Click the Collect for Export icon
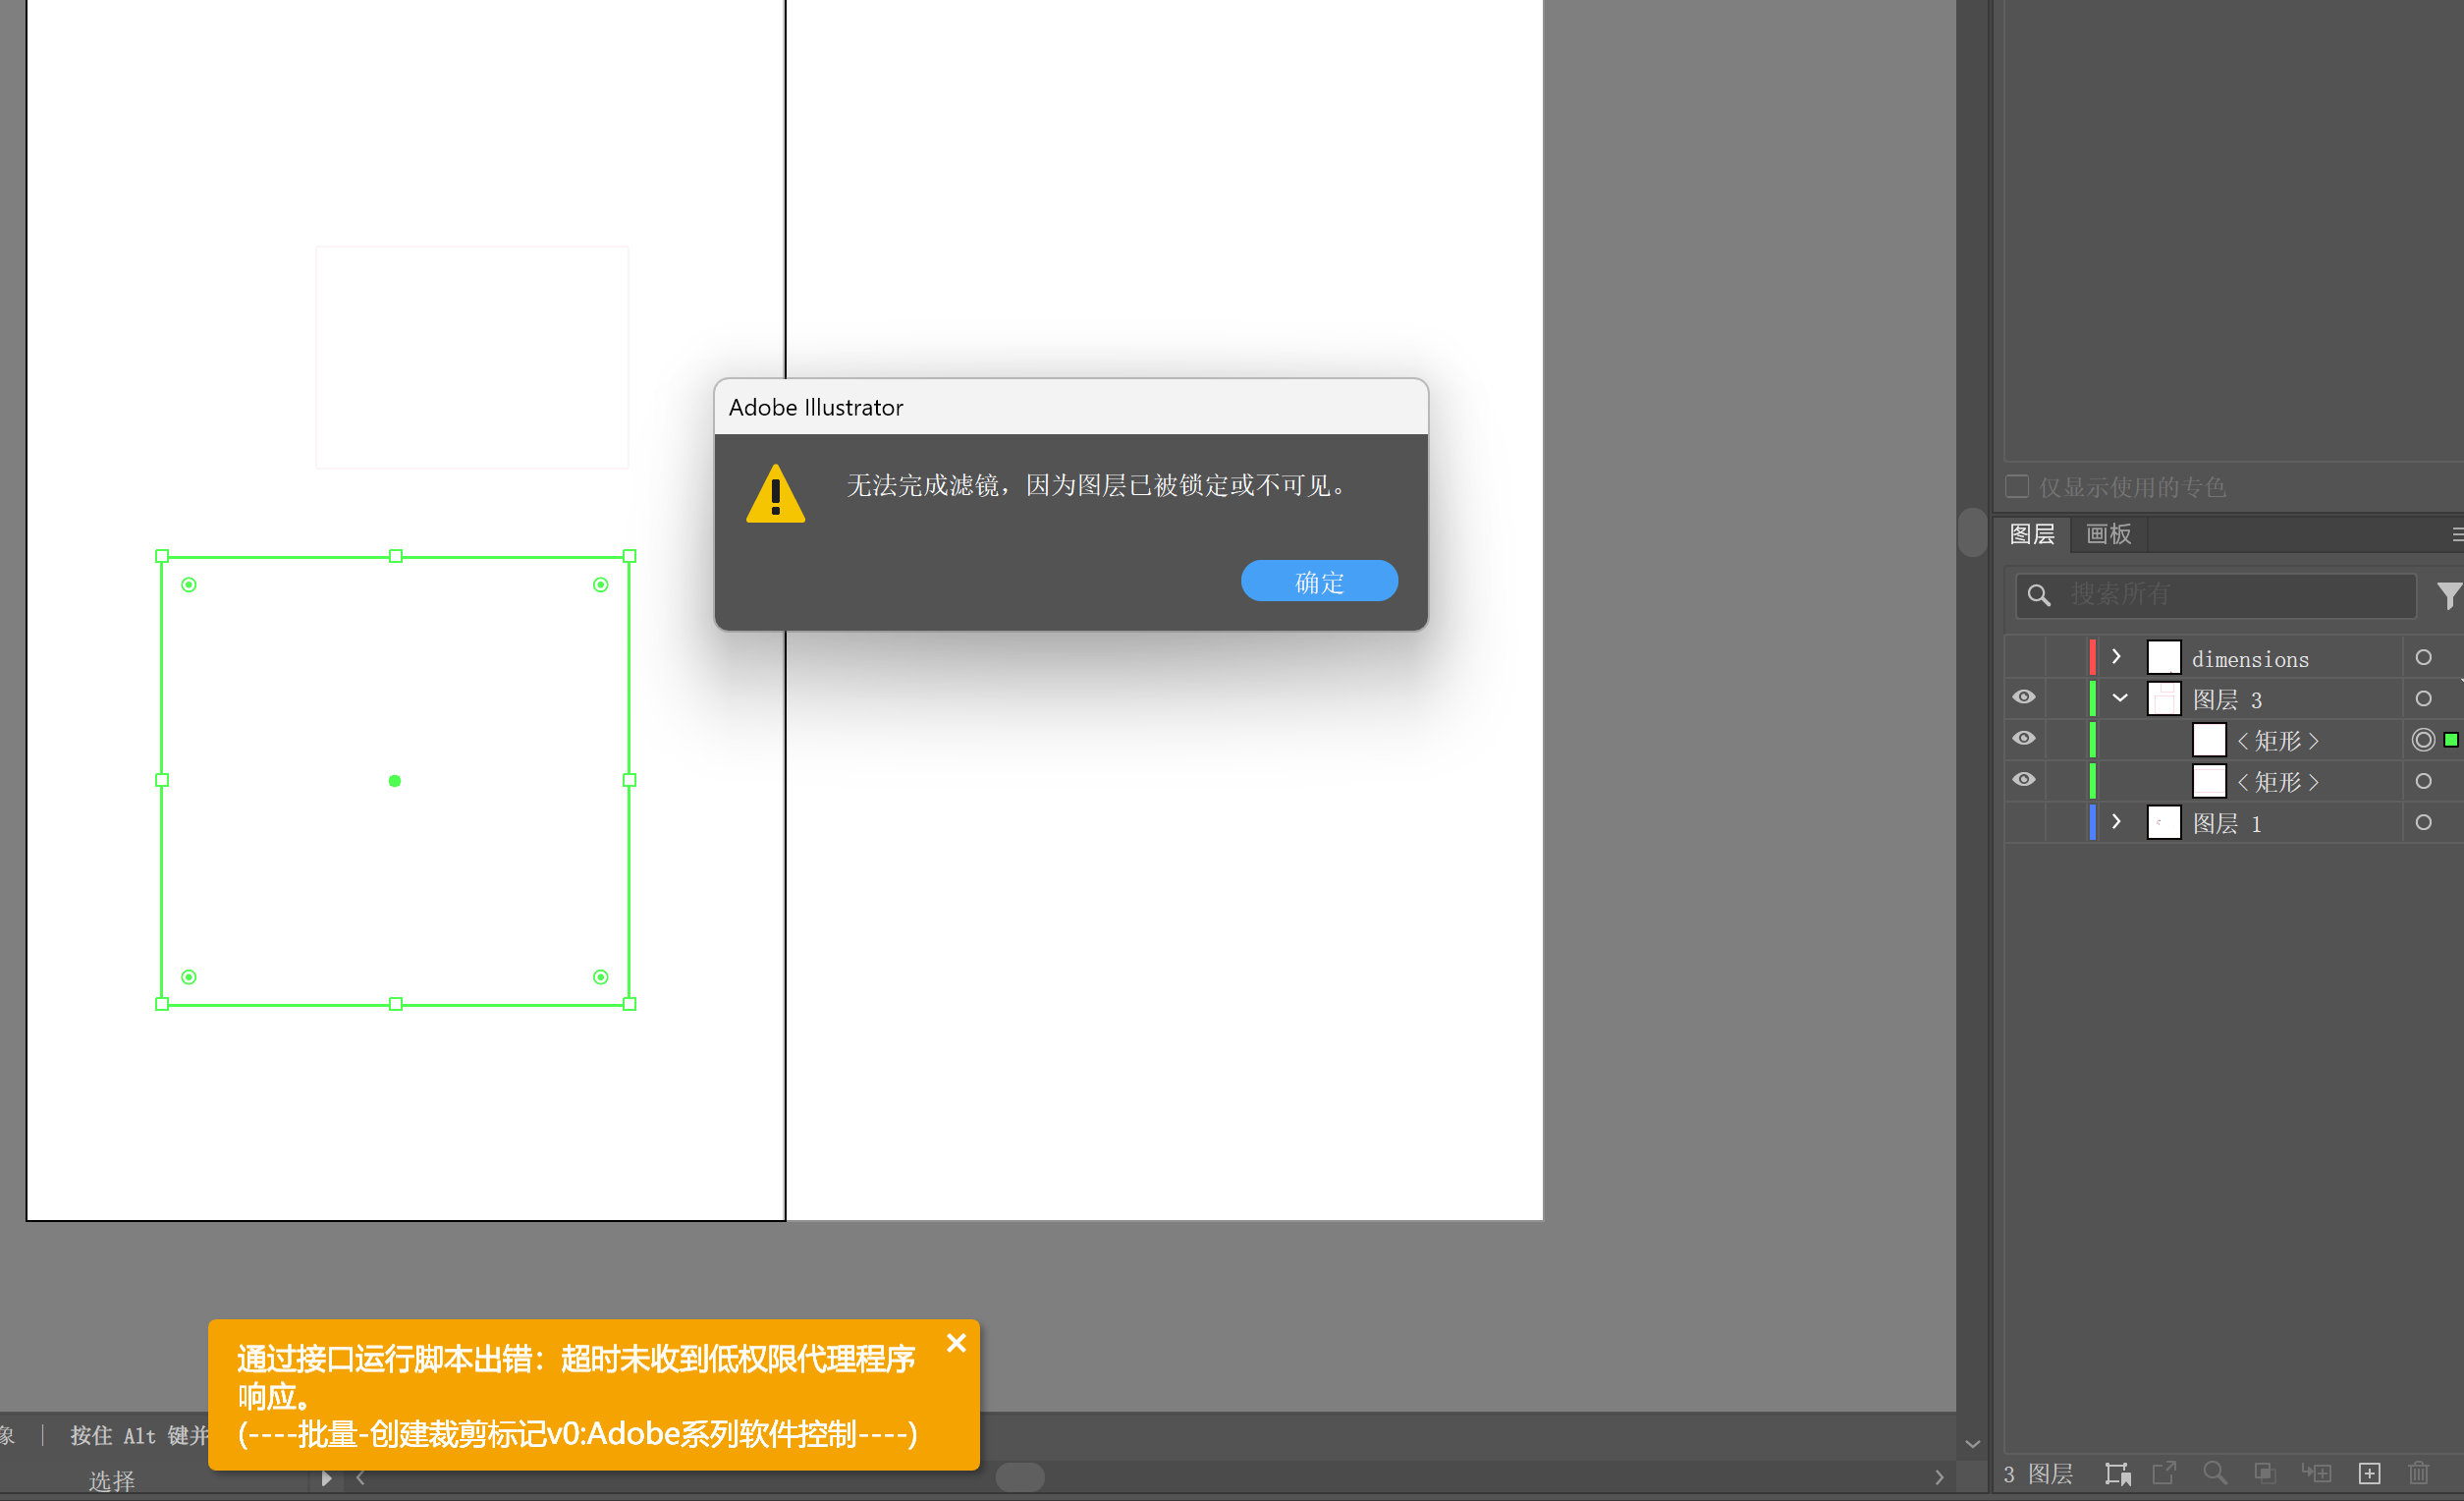 (2164, 1473)
